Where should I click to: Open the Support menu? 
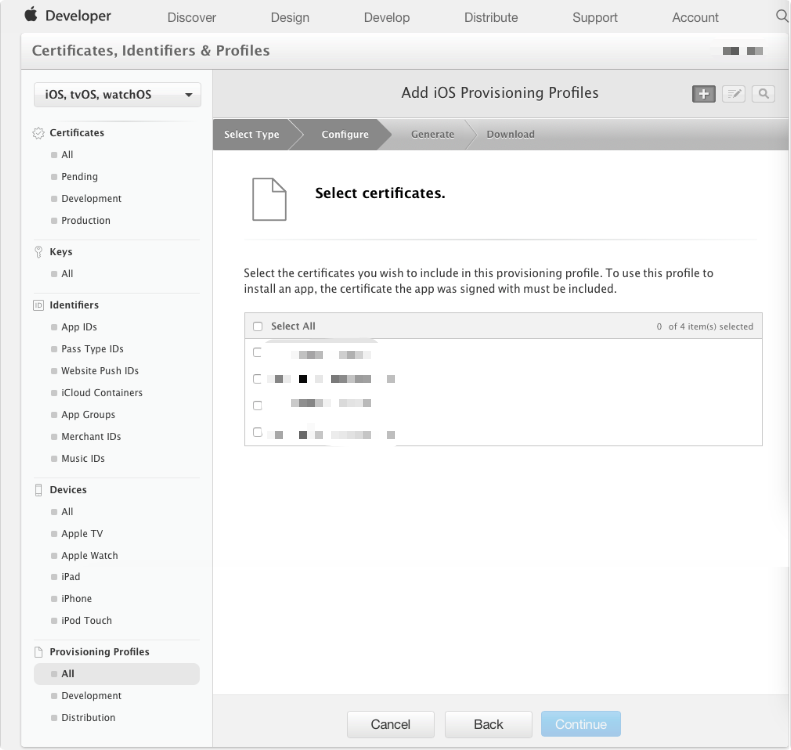595,18
